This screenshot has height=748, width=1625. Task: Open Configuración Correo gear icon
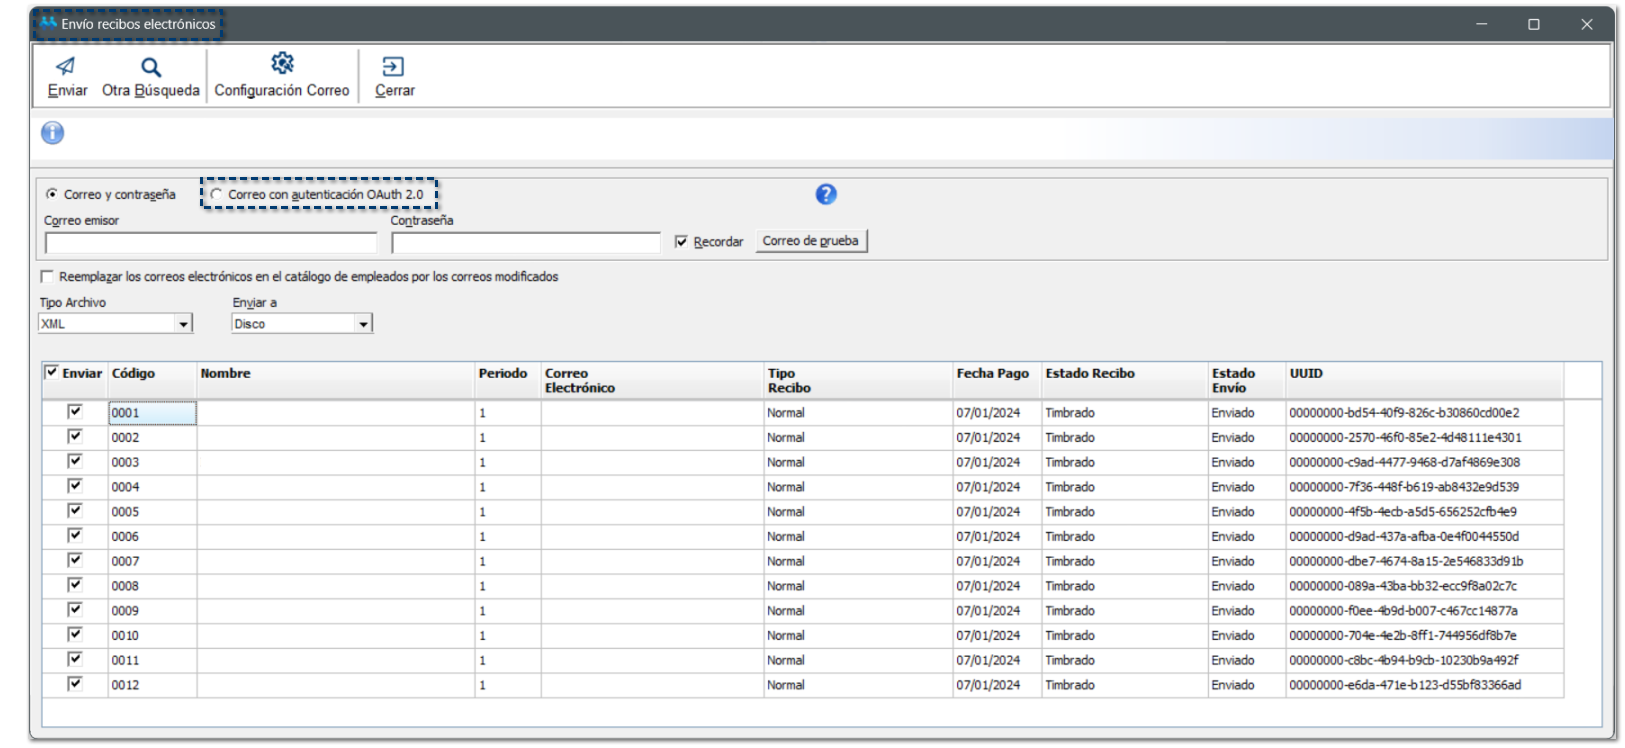click(282, 64)
